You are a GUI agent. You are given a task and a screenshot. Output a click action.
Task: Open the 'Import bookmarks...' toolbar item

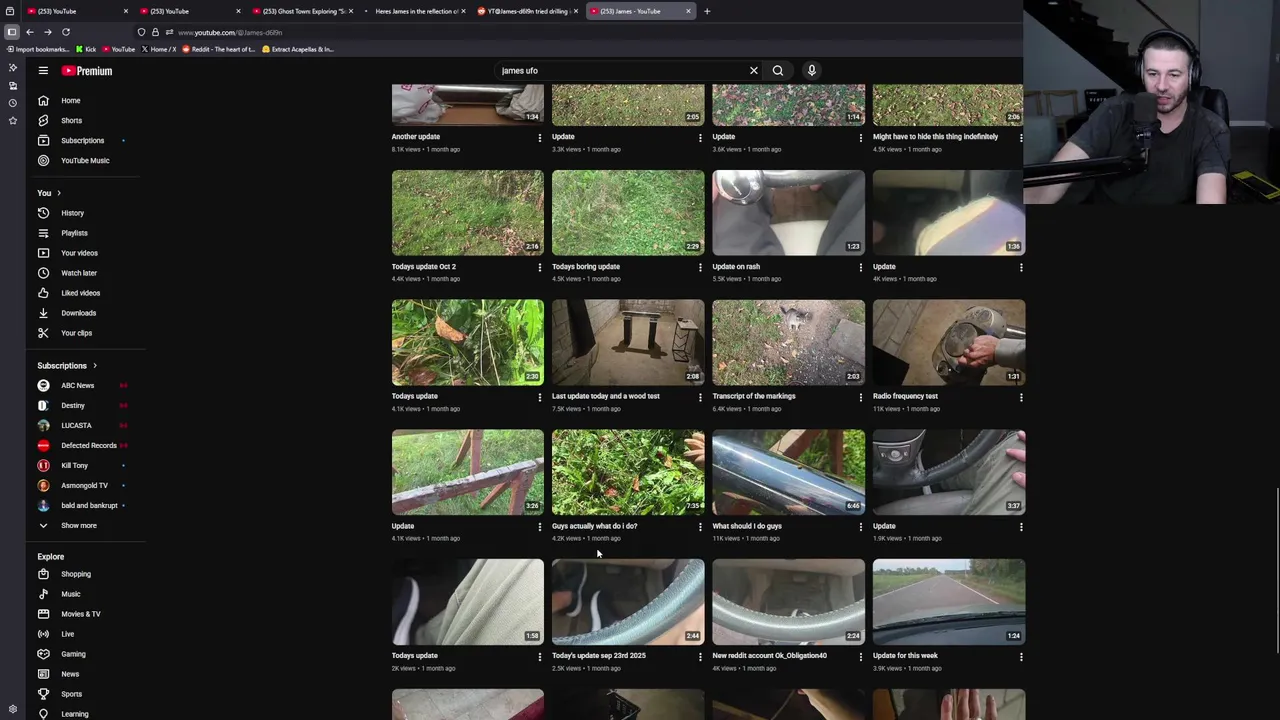(38, 49)
